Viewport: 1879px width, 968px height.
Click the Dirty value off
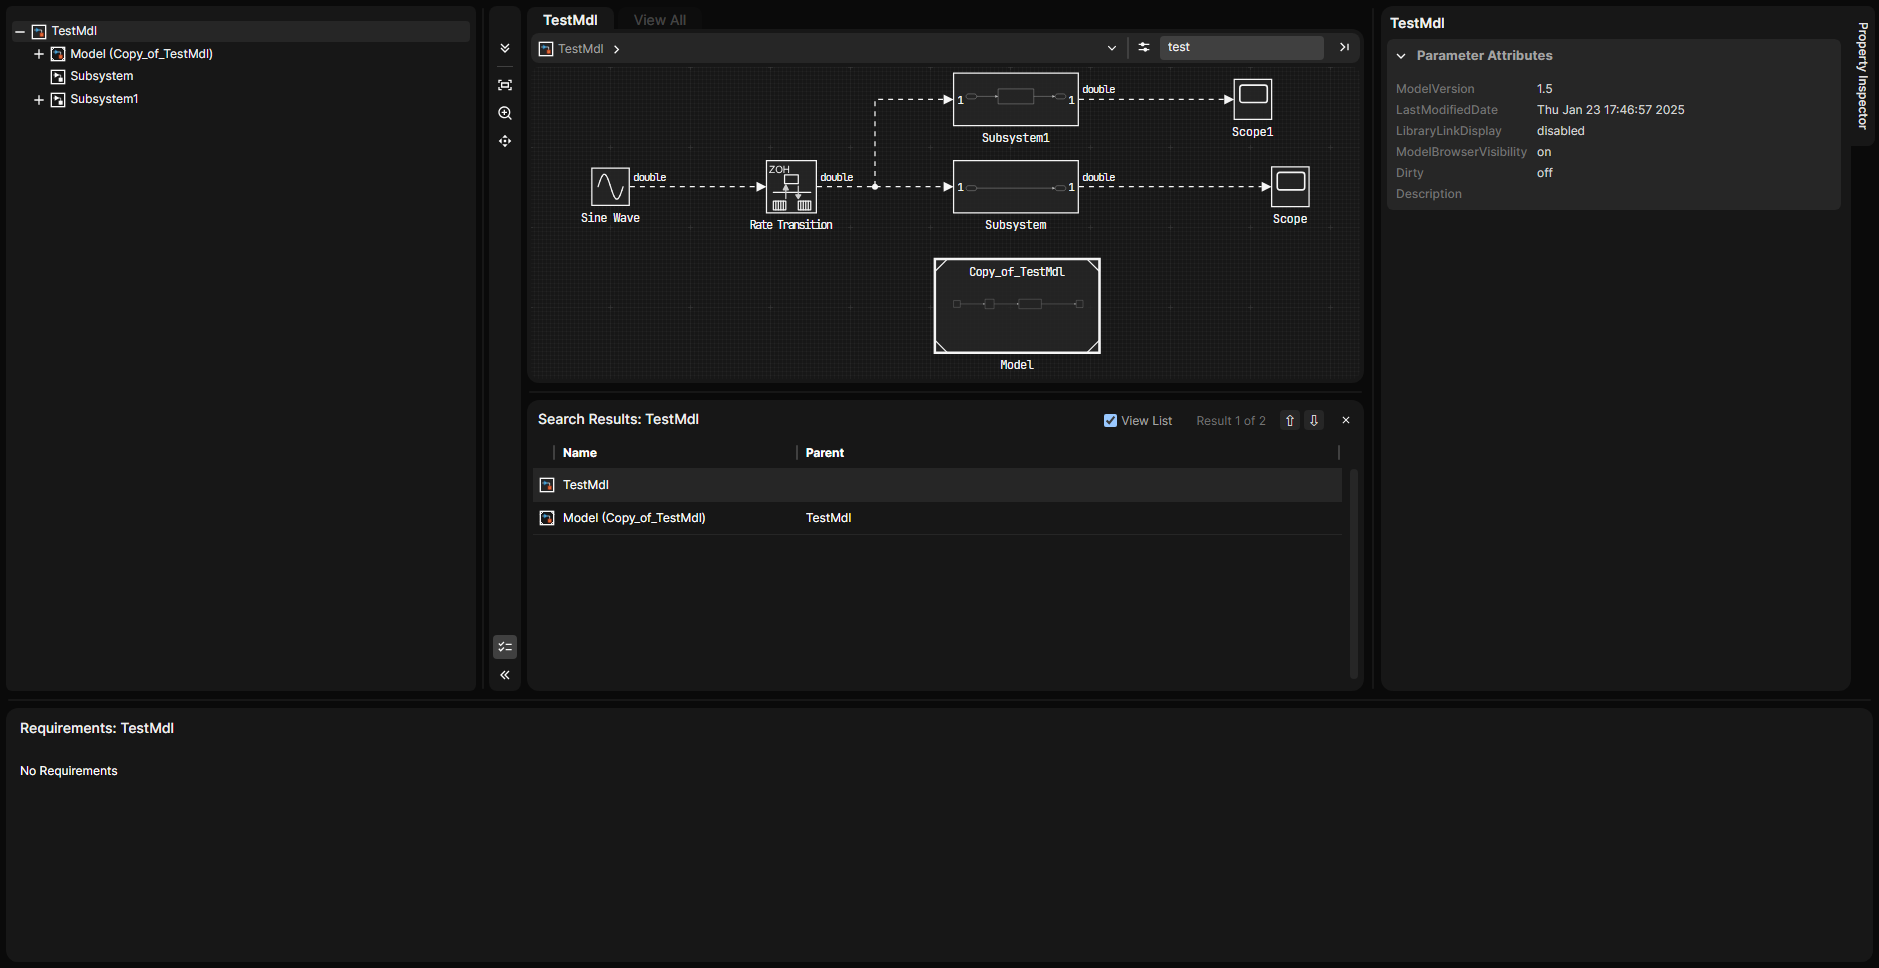pyautogui.click(x=1545, y=173)
